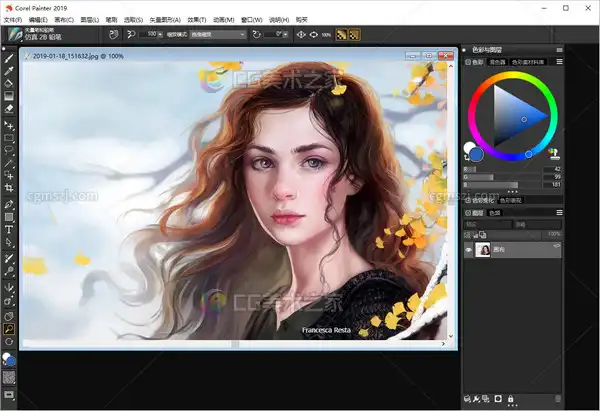Click the main/additional color swatch in toolbox
Screen dimensions: 600x411
click(x=8, y=359)
